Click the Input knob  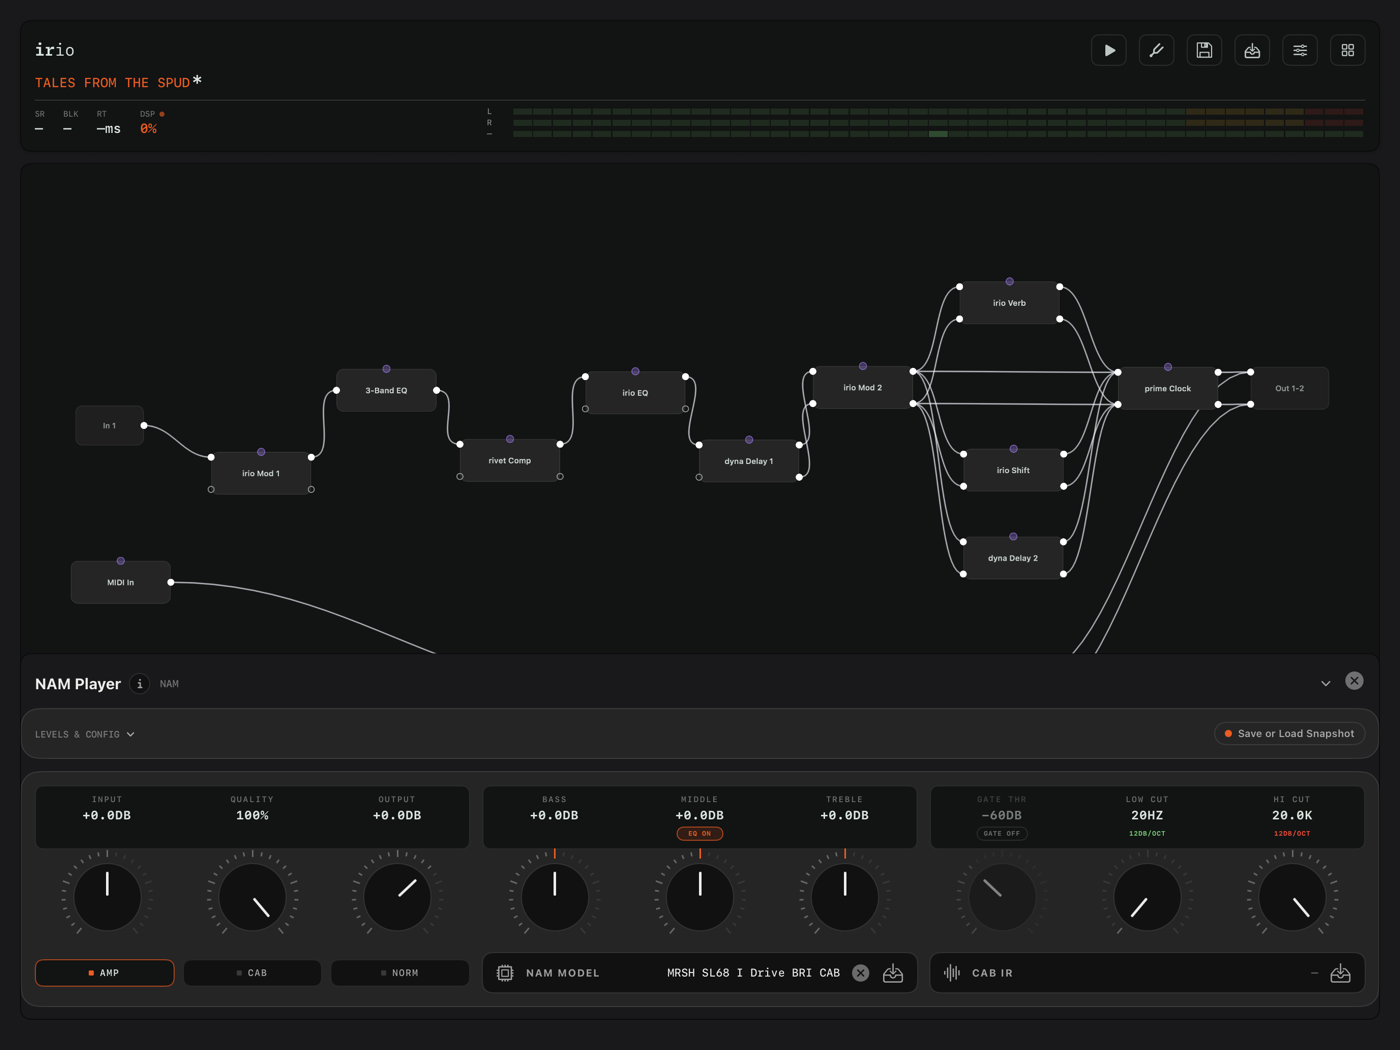tap(107, 897)
